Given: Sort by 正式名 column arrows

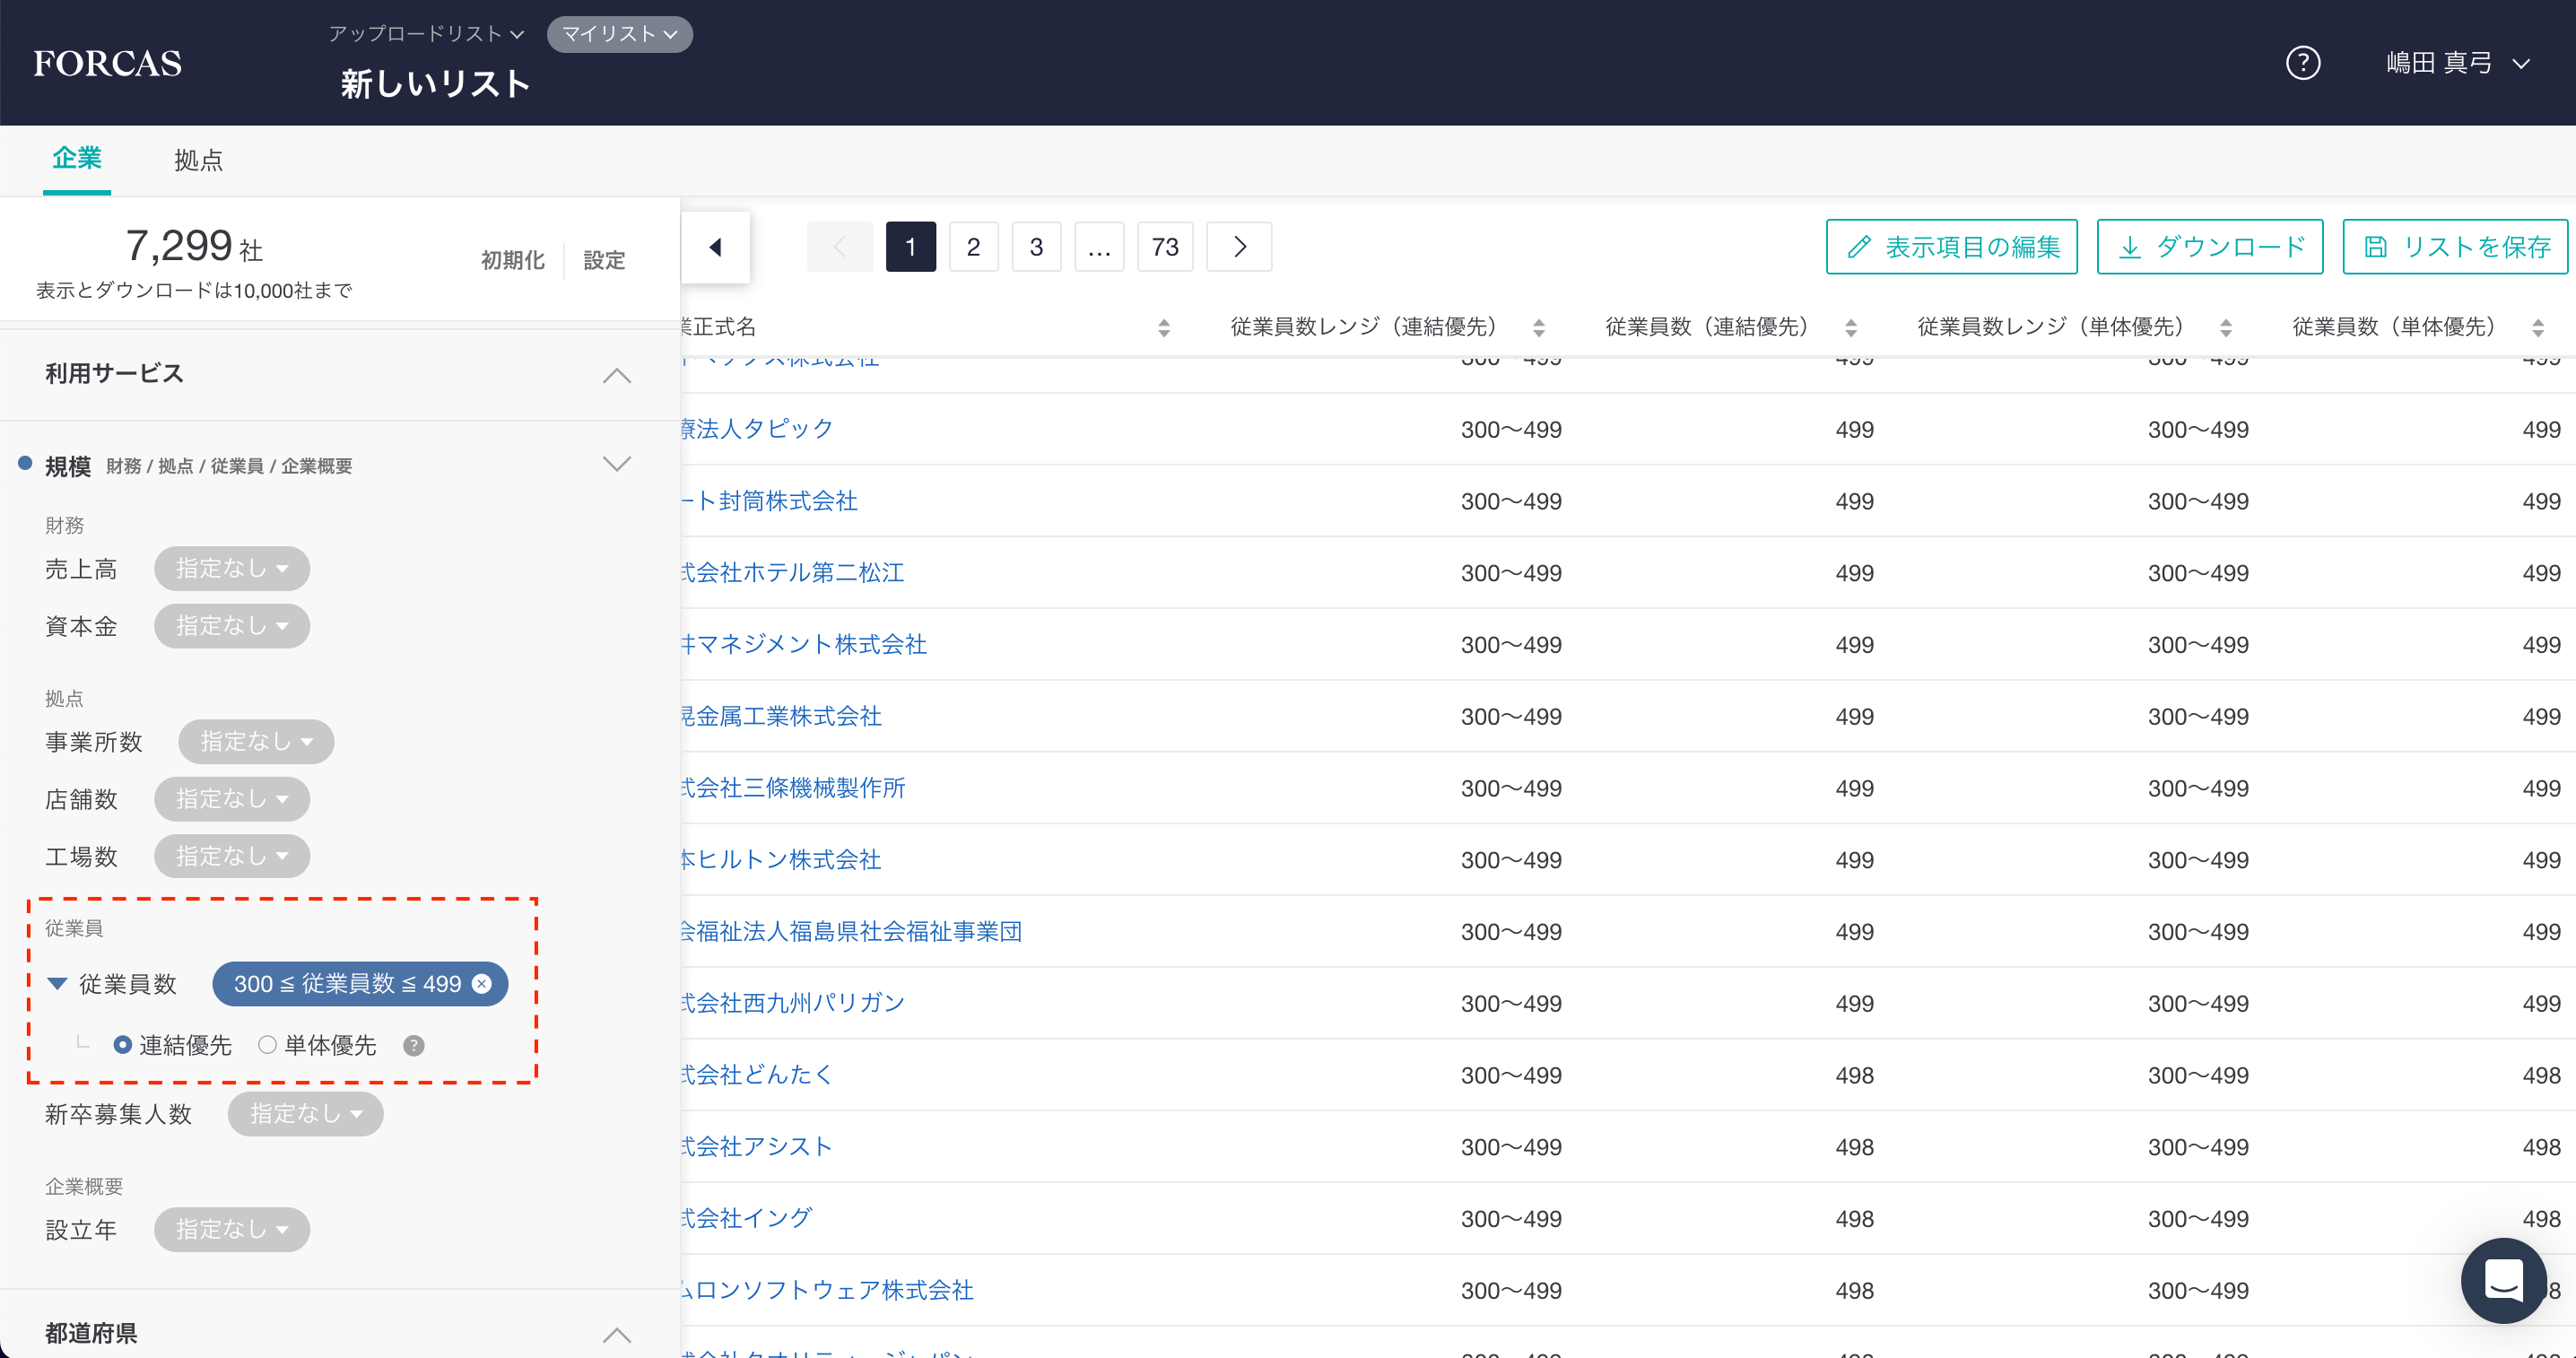Looking at the screenshot, I should click(1163, 327).
